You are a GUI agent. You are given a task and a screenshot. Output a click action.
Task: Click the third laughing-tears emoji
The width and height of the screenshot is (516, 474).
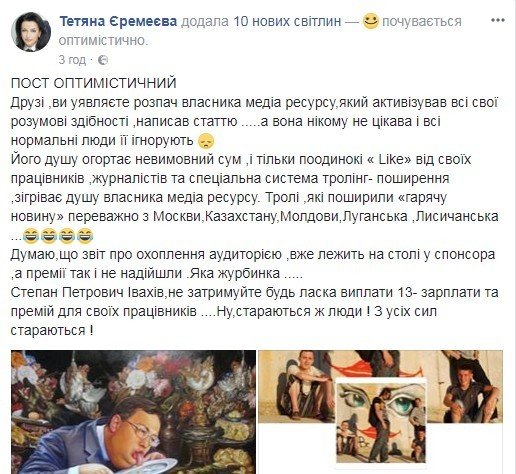click(x=67, y=236)
